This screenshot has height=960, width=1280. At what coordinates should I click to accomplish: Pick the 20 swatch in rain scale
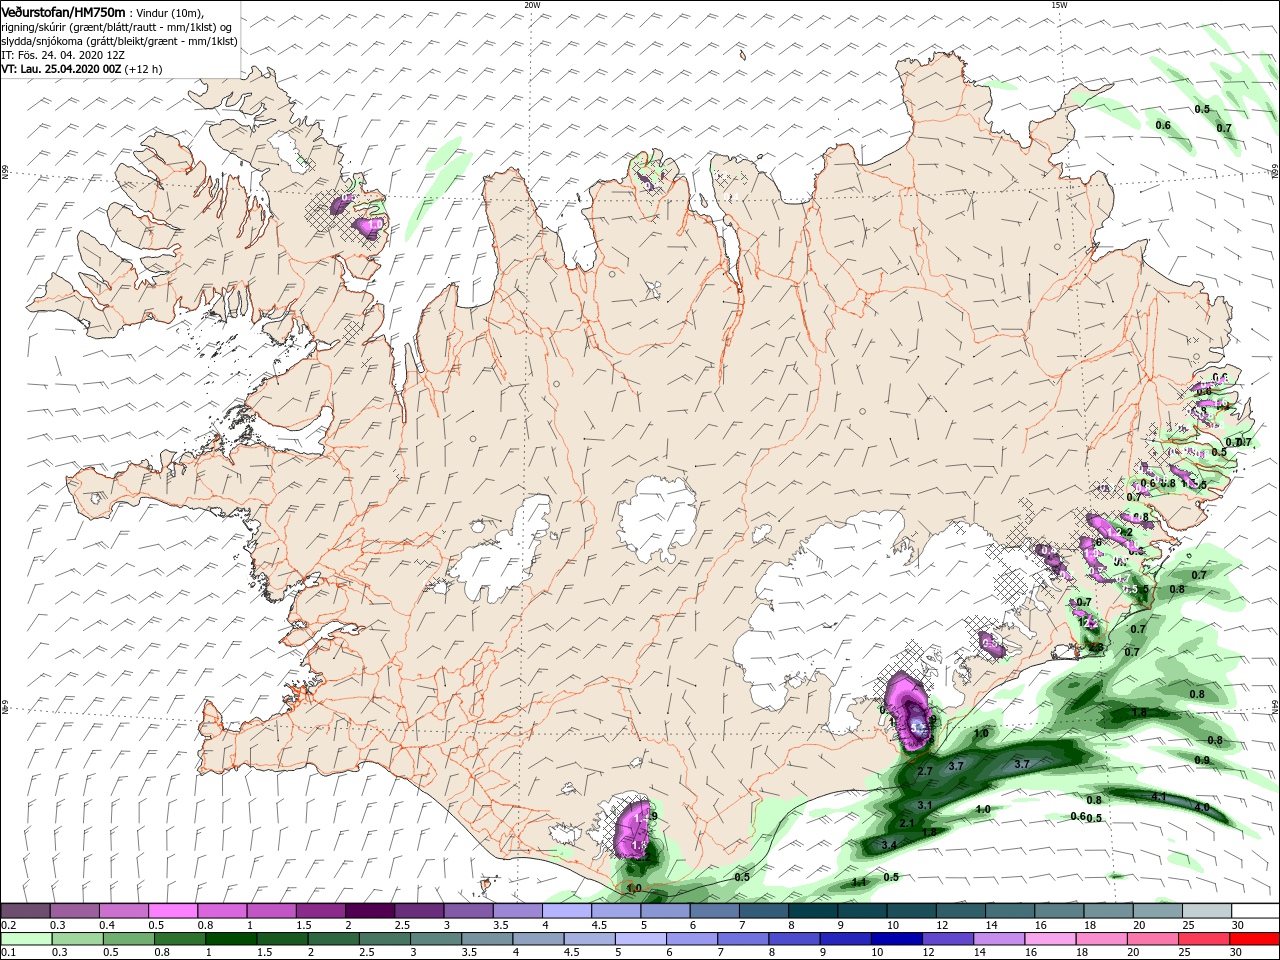tap(1152, 939)
